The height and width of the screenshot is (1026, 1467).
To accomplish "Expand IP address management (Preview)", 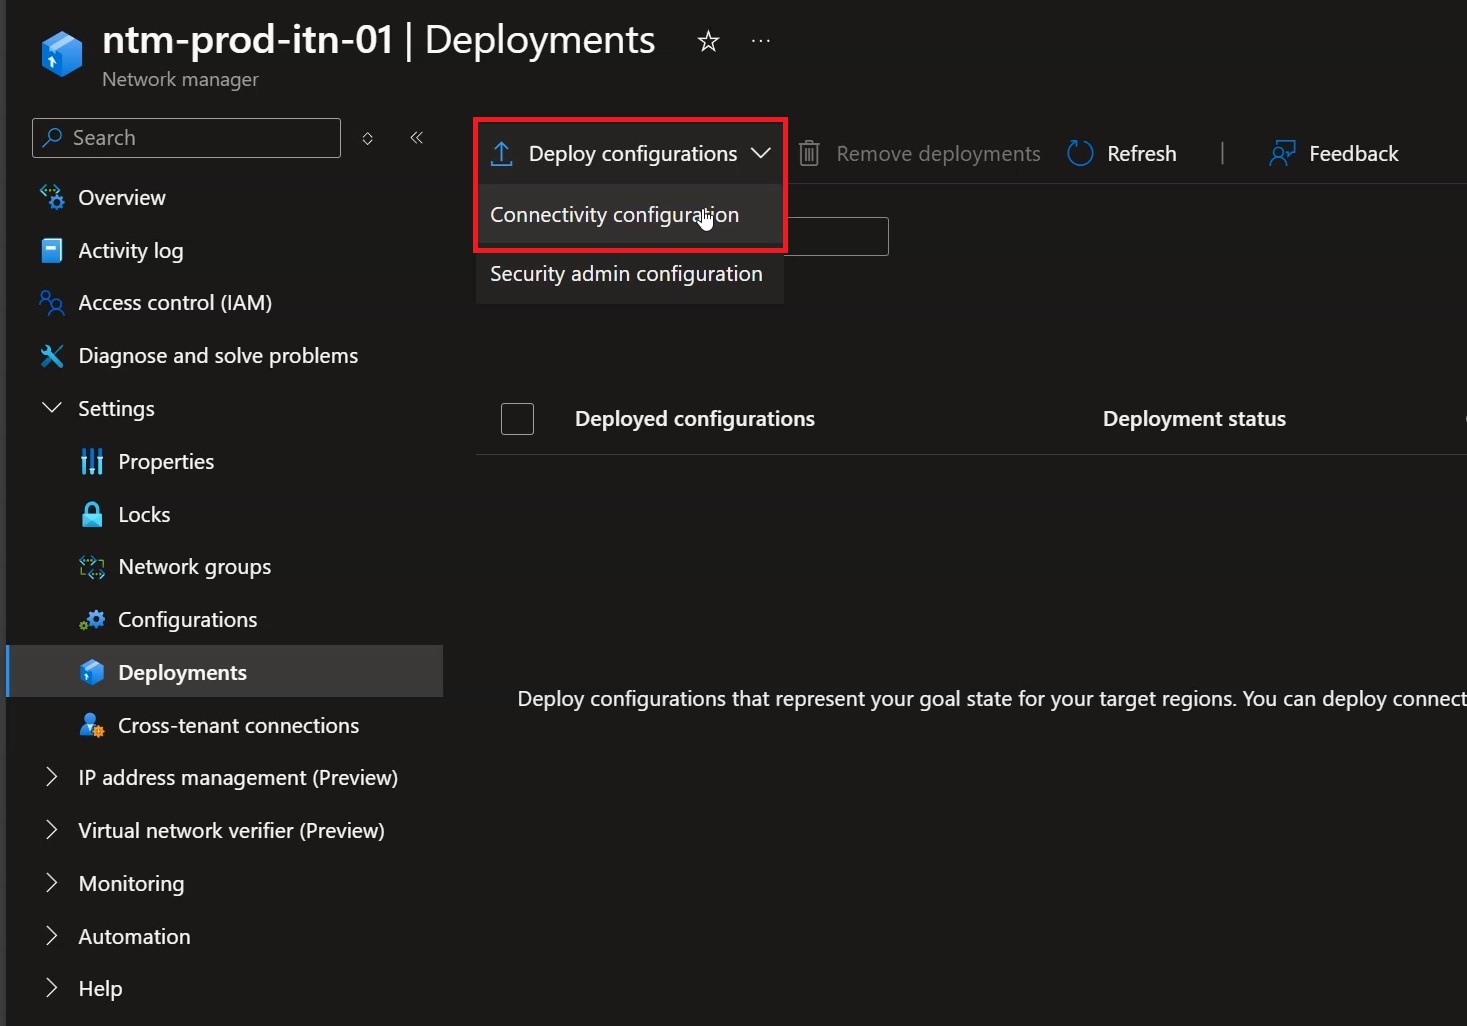I will tap(52, 777).
